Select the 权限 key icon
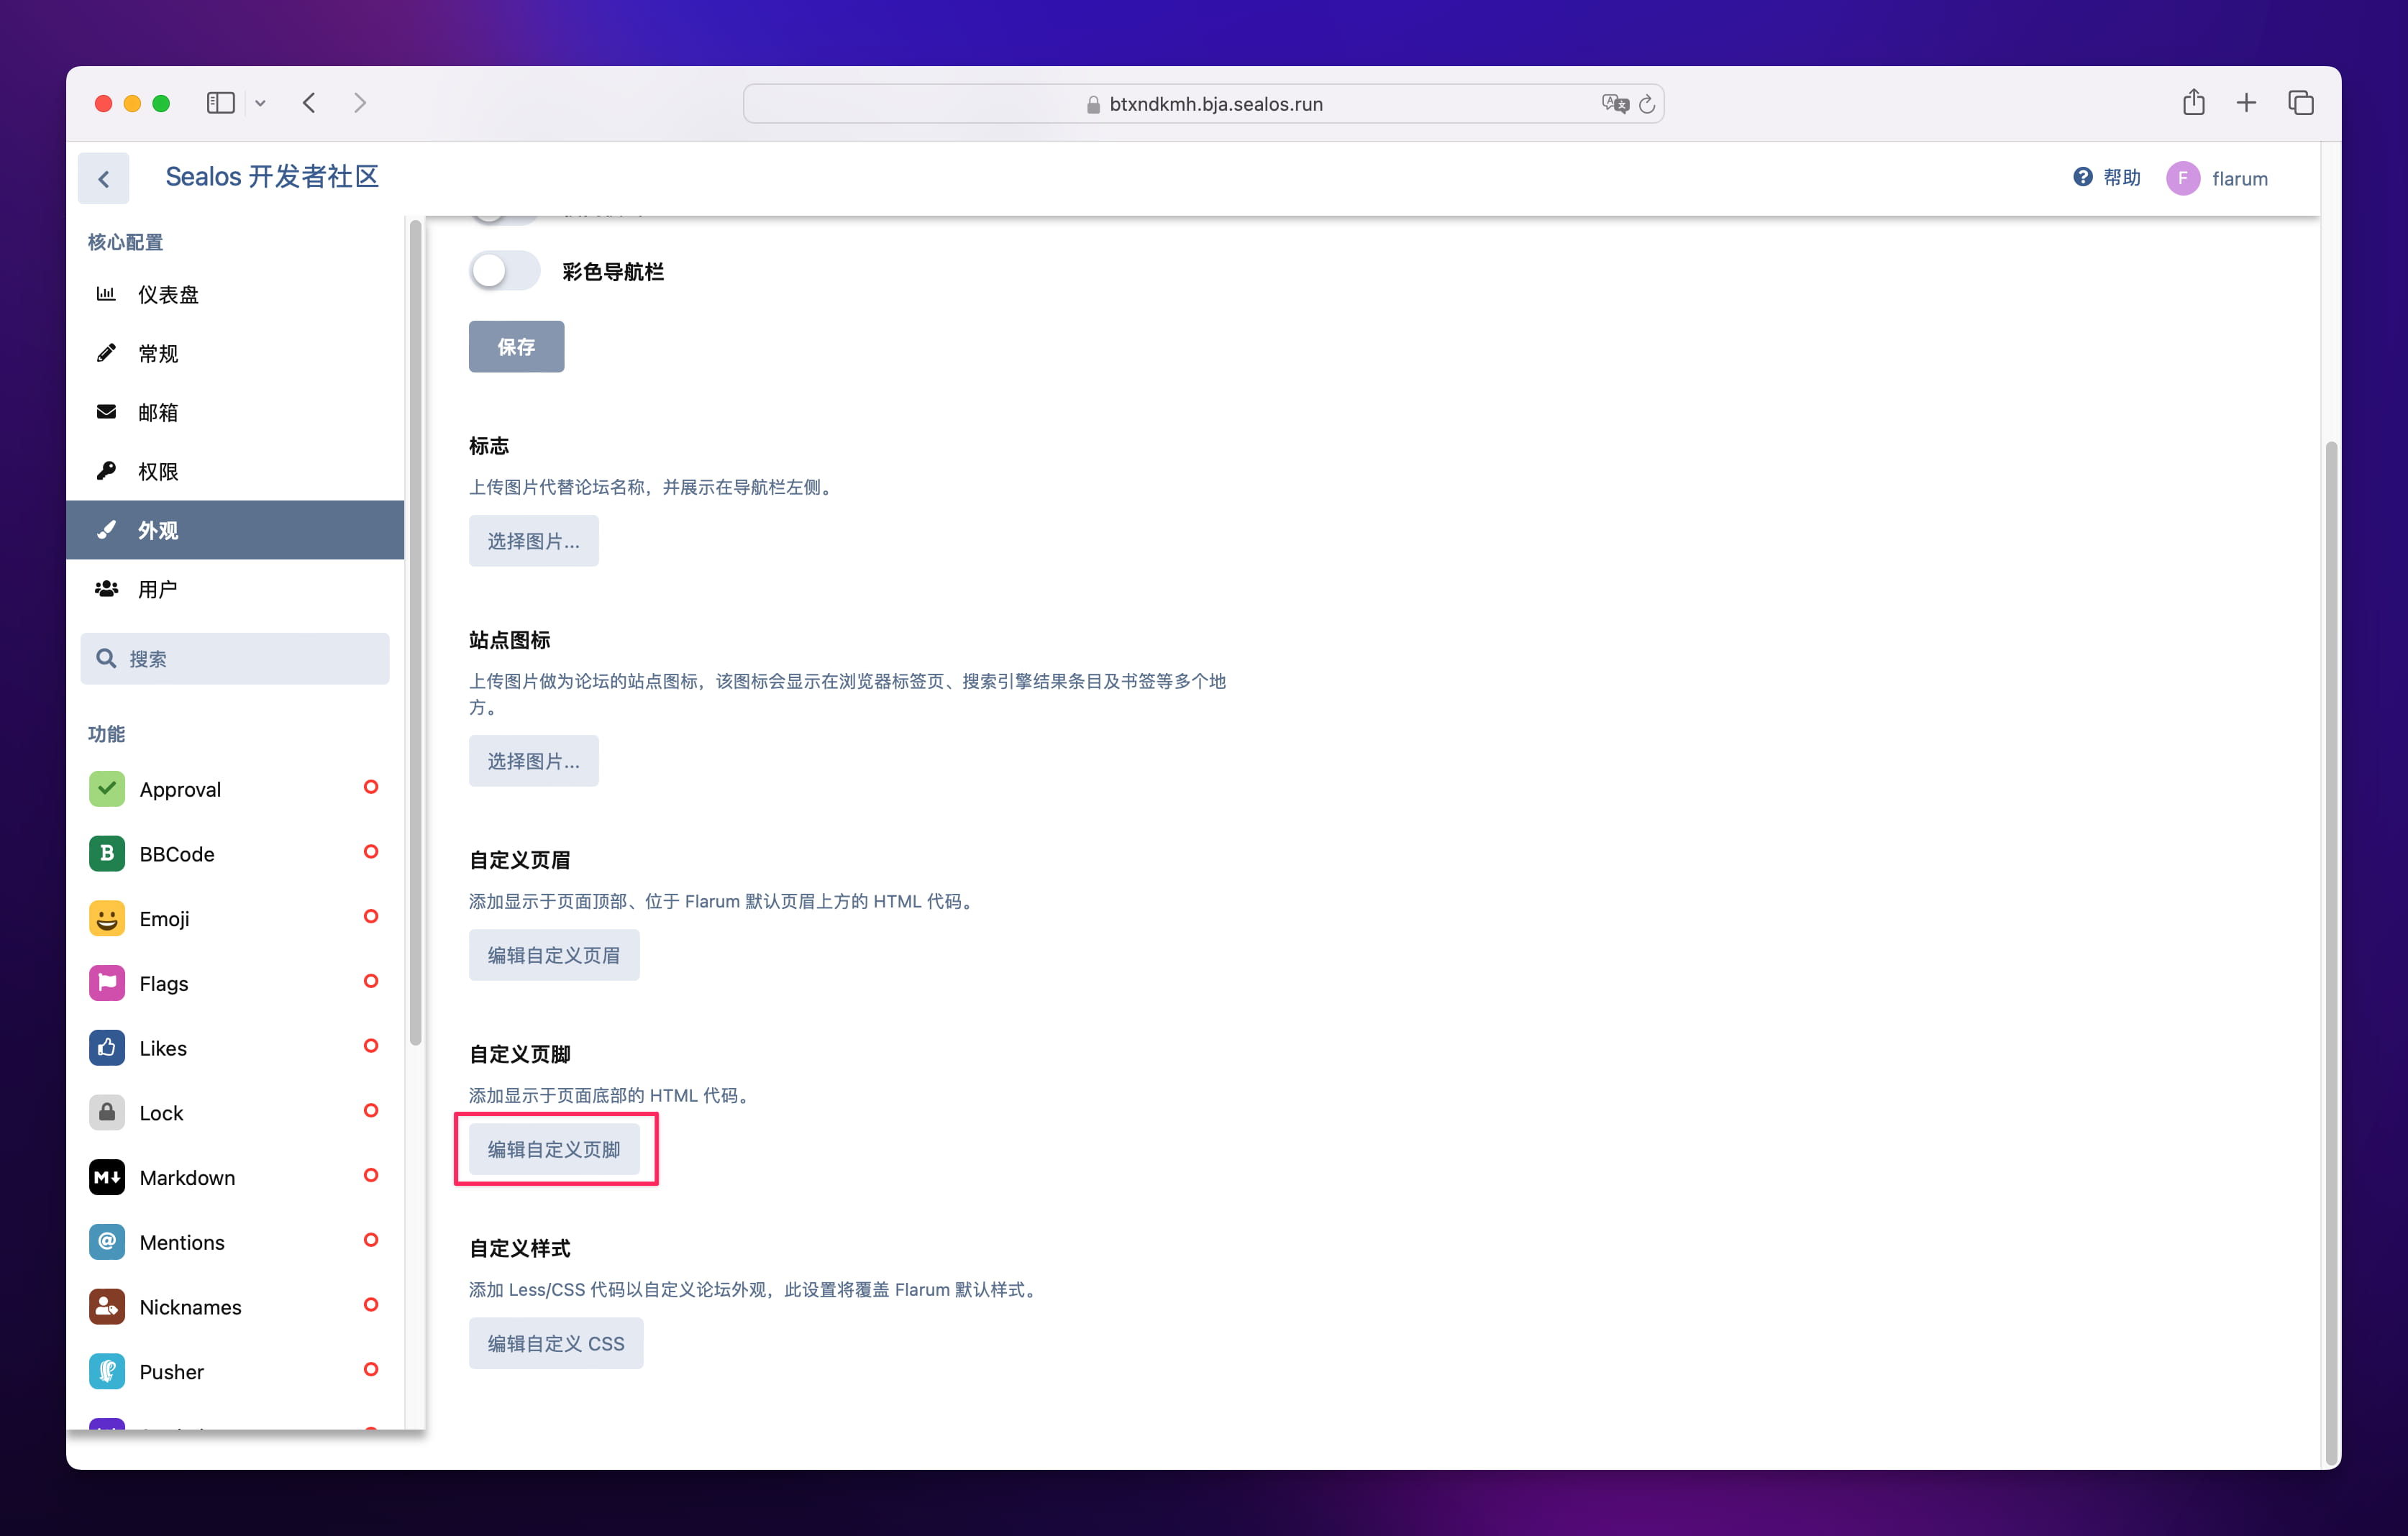Screen dimensions: 2408x1536 107,470
